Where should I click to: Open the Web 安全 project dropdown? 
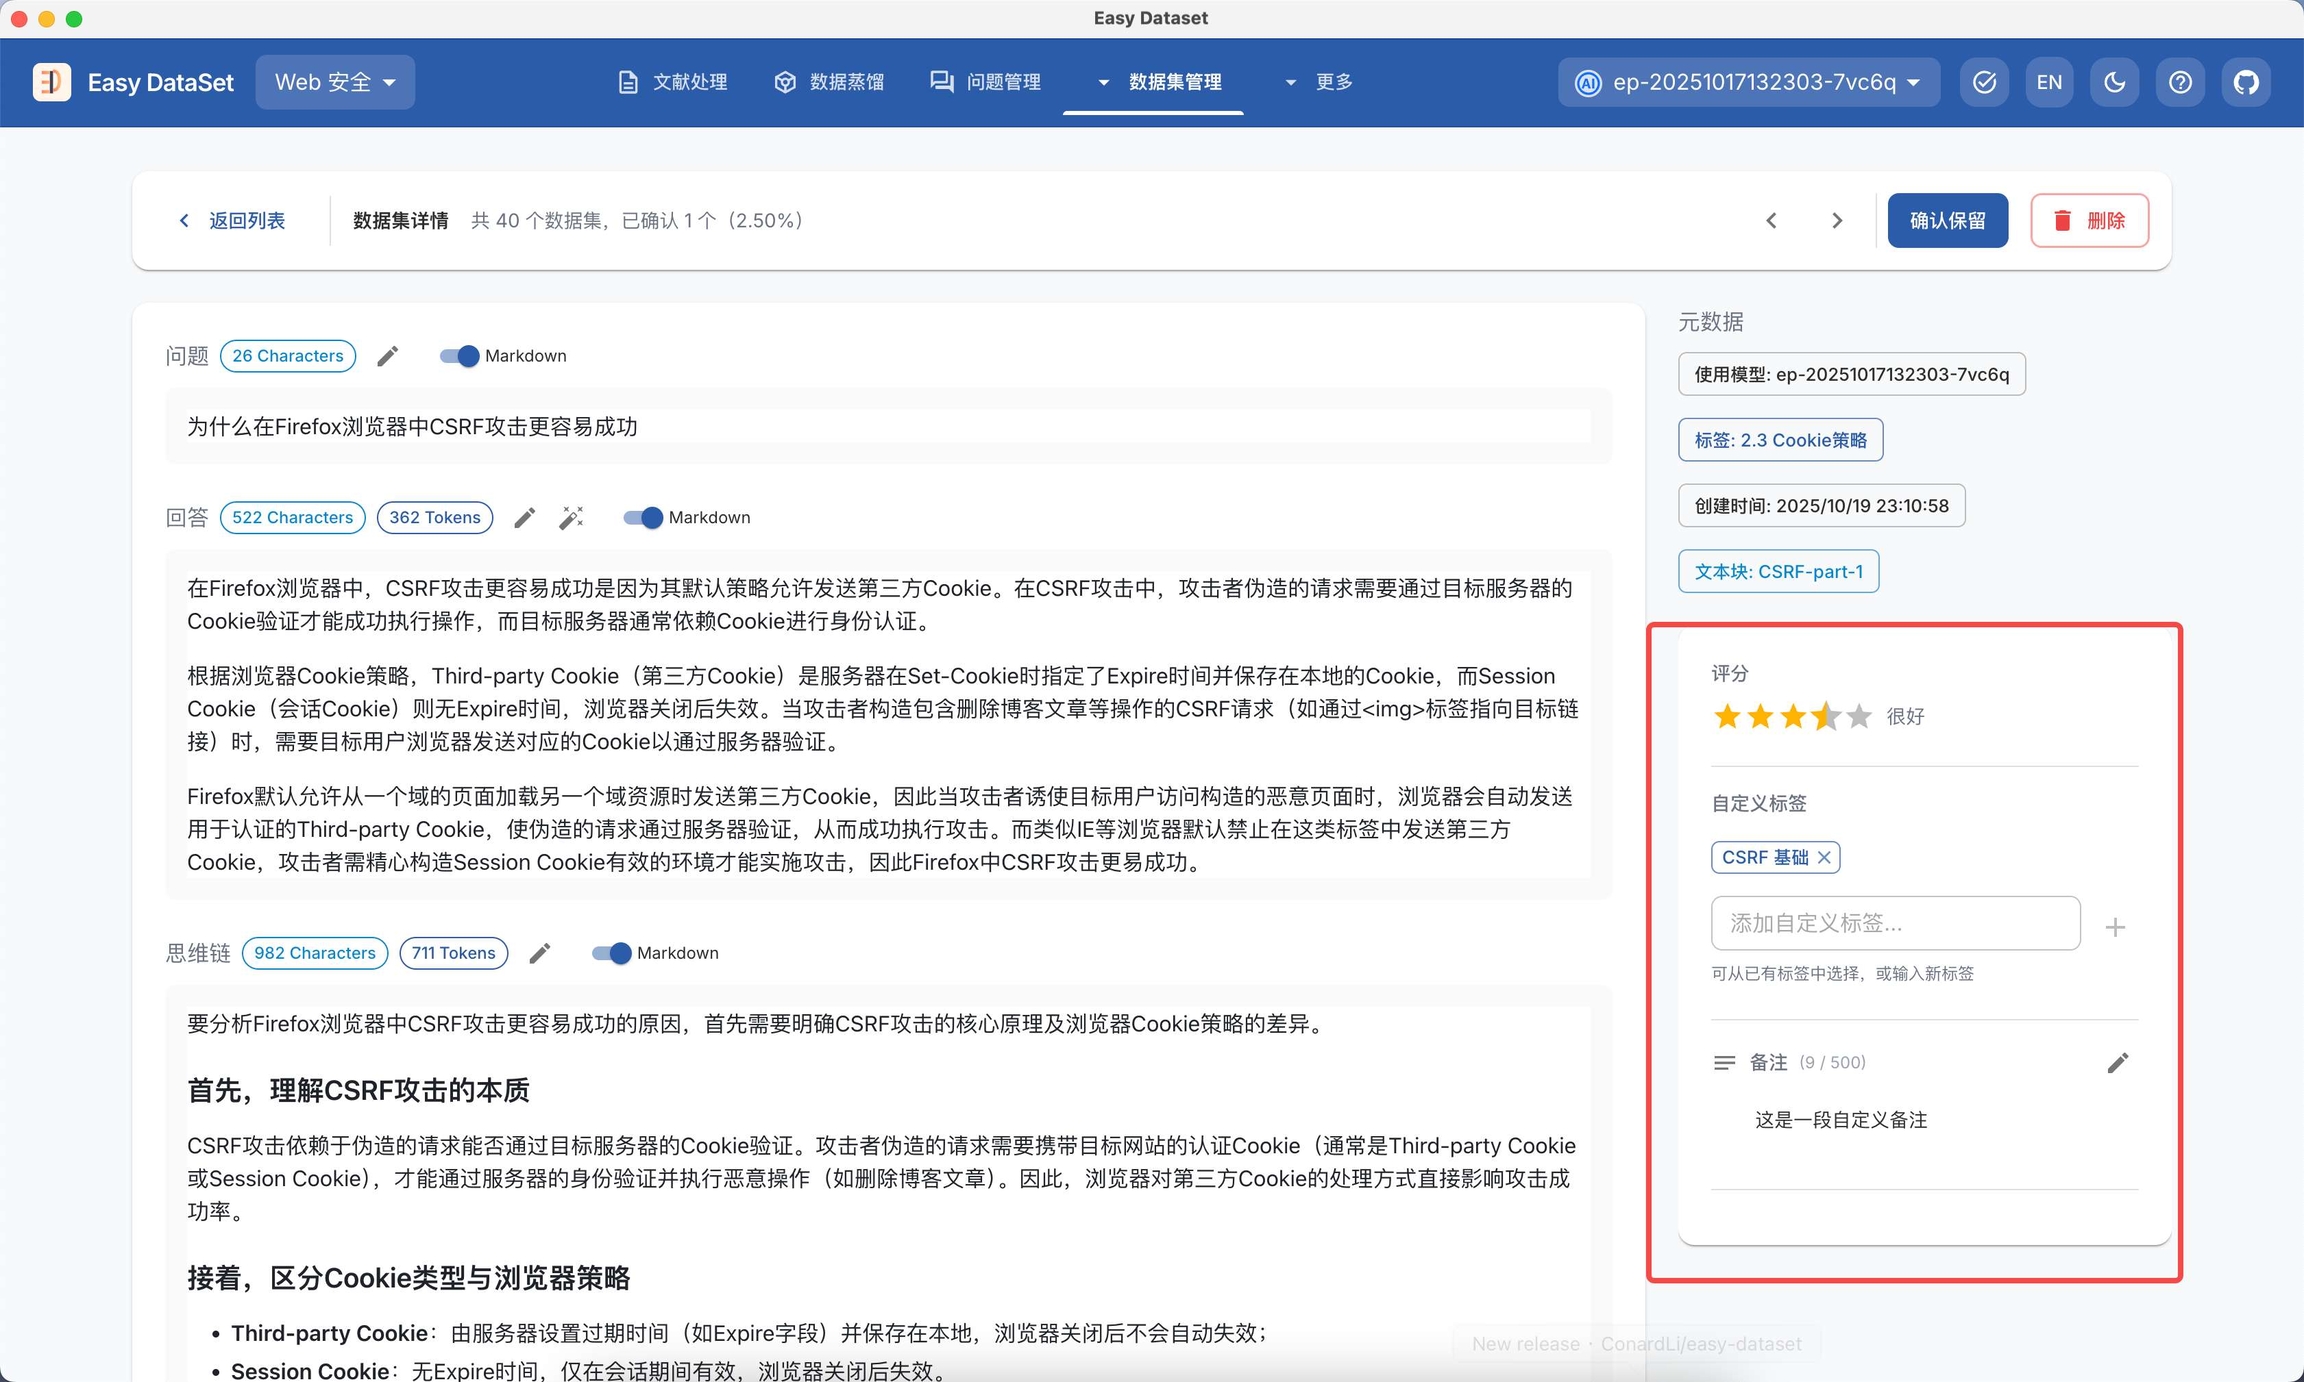pyautogui.click(x=335, y=82)
